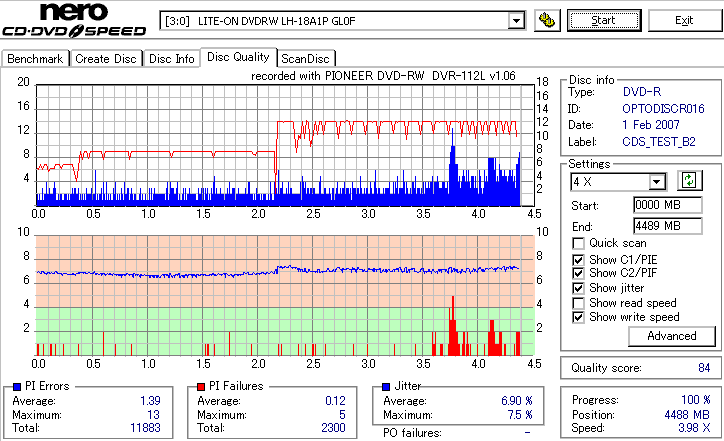Click the blue PI Errors legend square
This screenshot has height=441, width=724.
(17, 387)
